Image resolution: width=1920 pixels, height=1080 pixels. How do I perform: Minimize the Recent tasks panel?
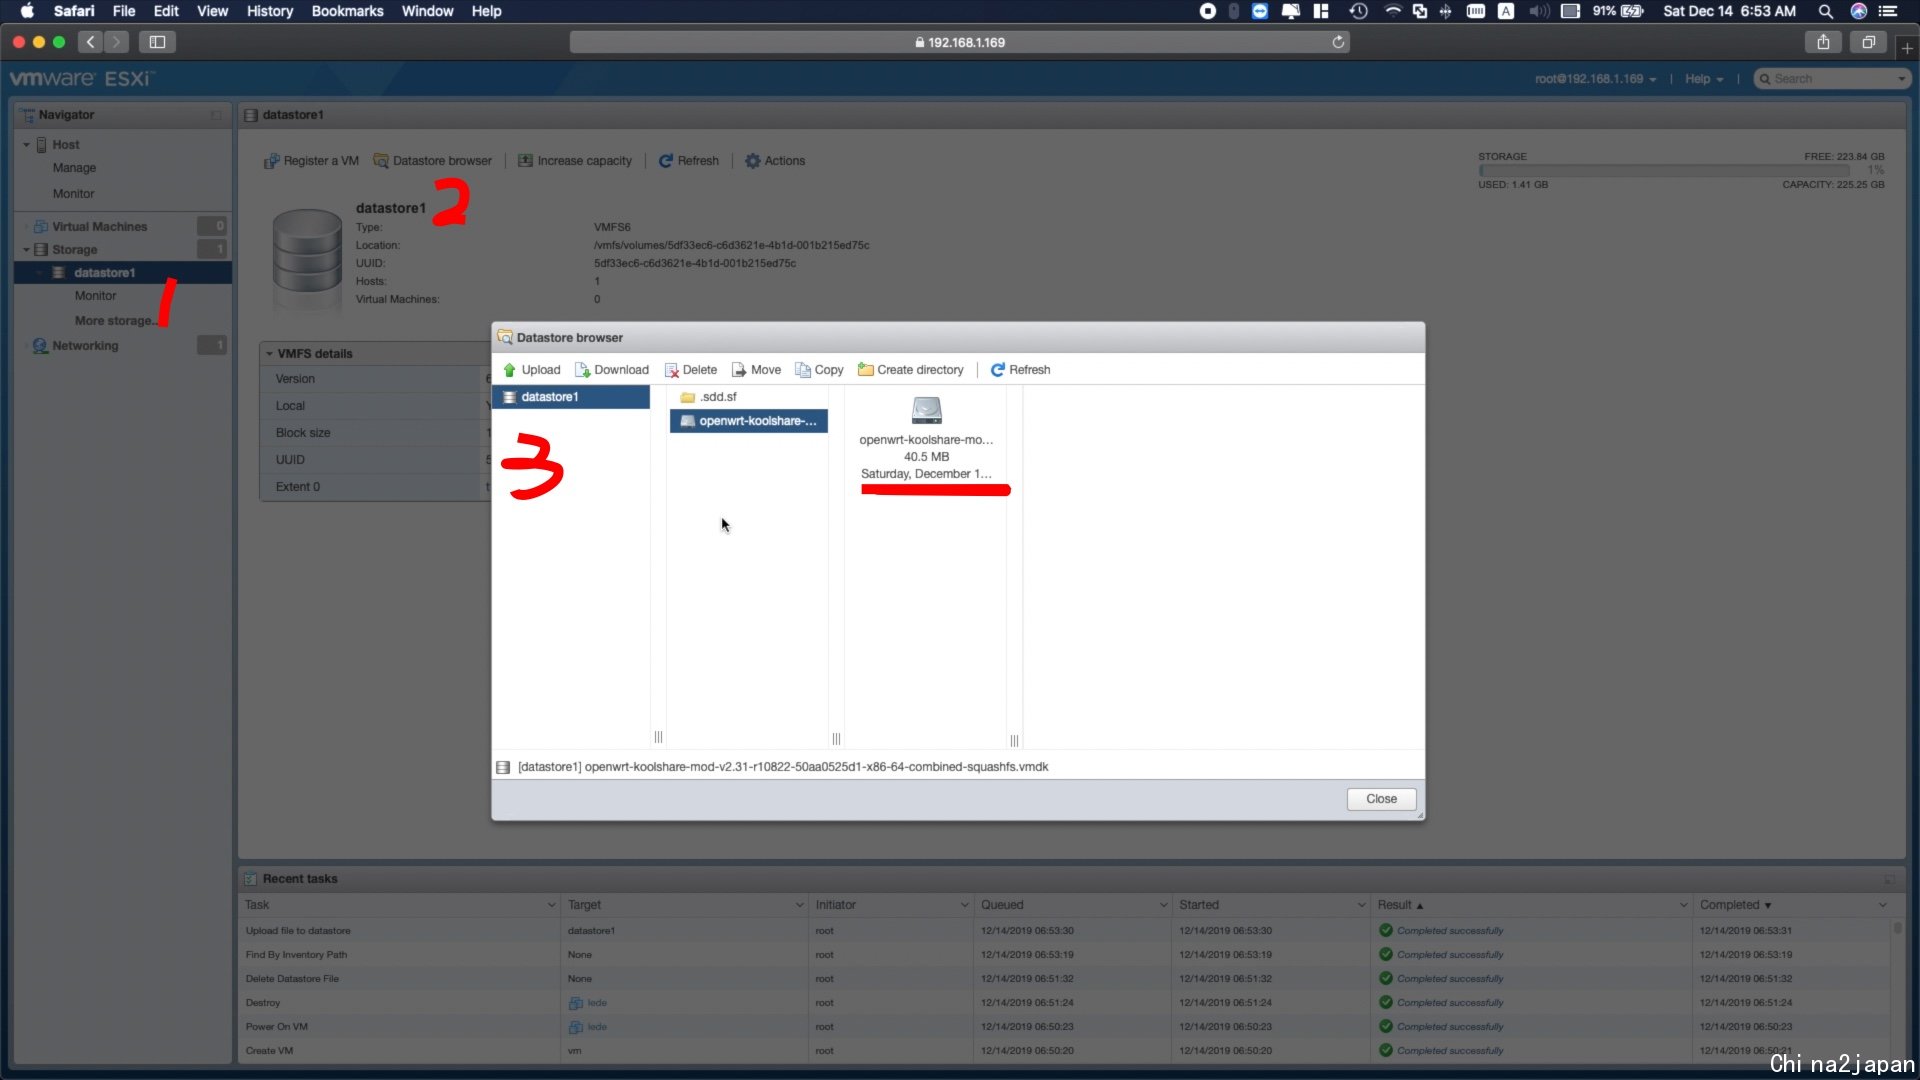(x=1889, y=879)
